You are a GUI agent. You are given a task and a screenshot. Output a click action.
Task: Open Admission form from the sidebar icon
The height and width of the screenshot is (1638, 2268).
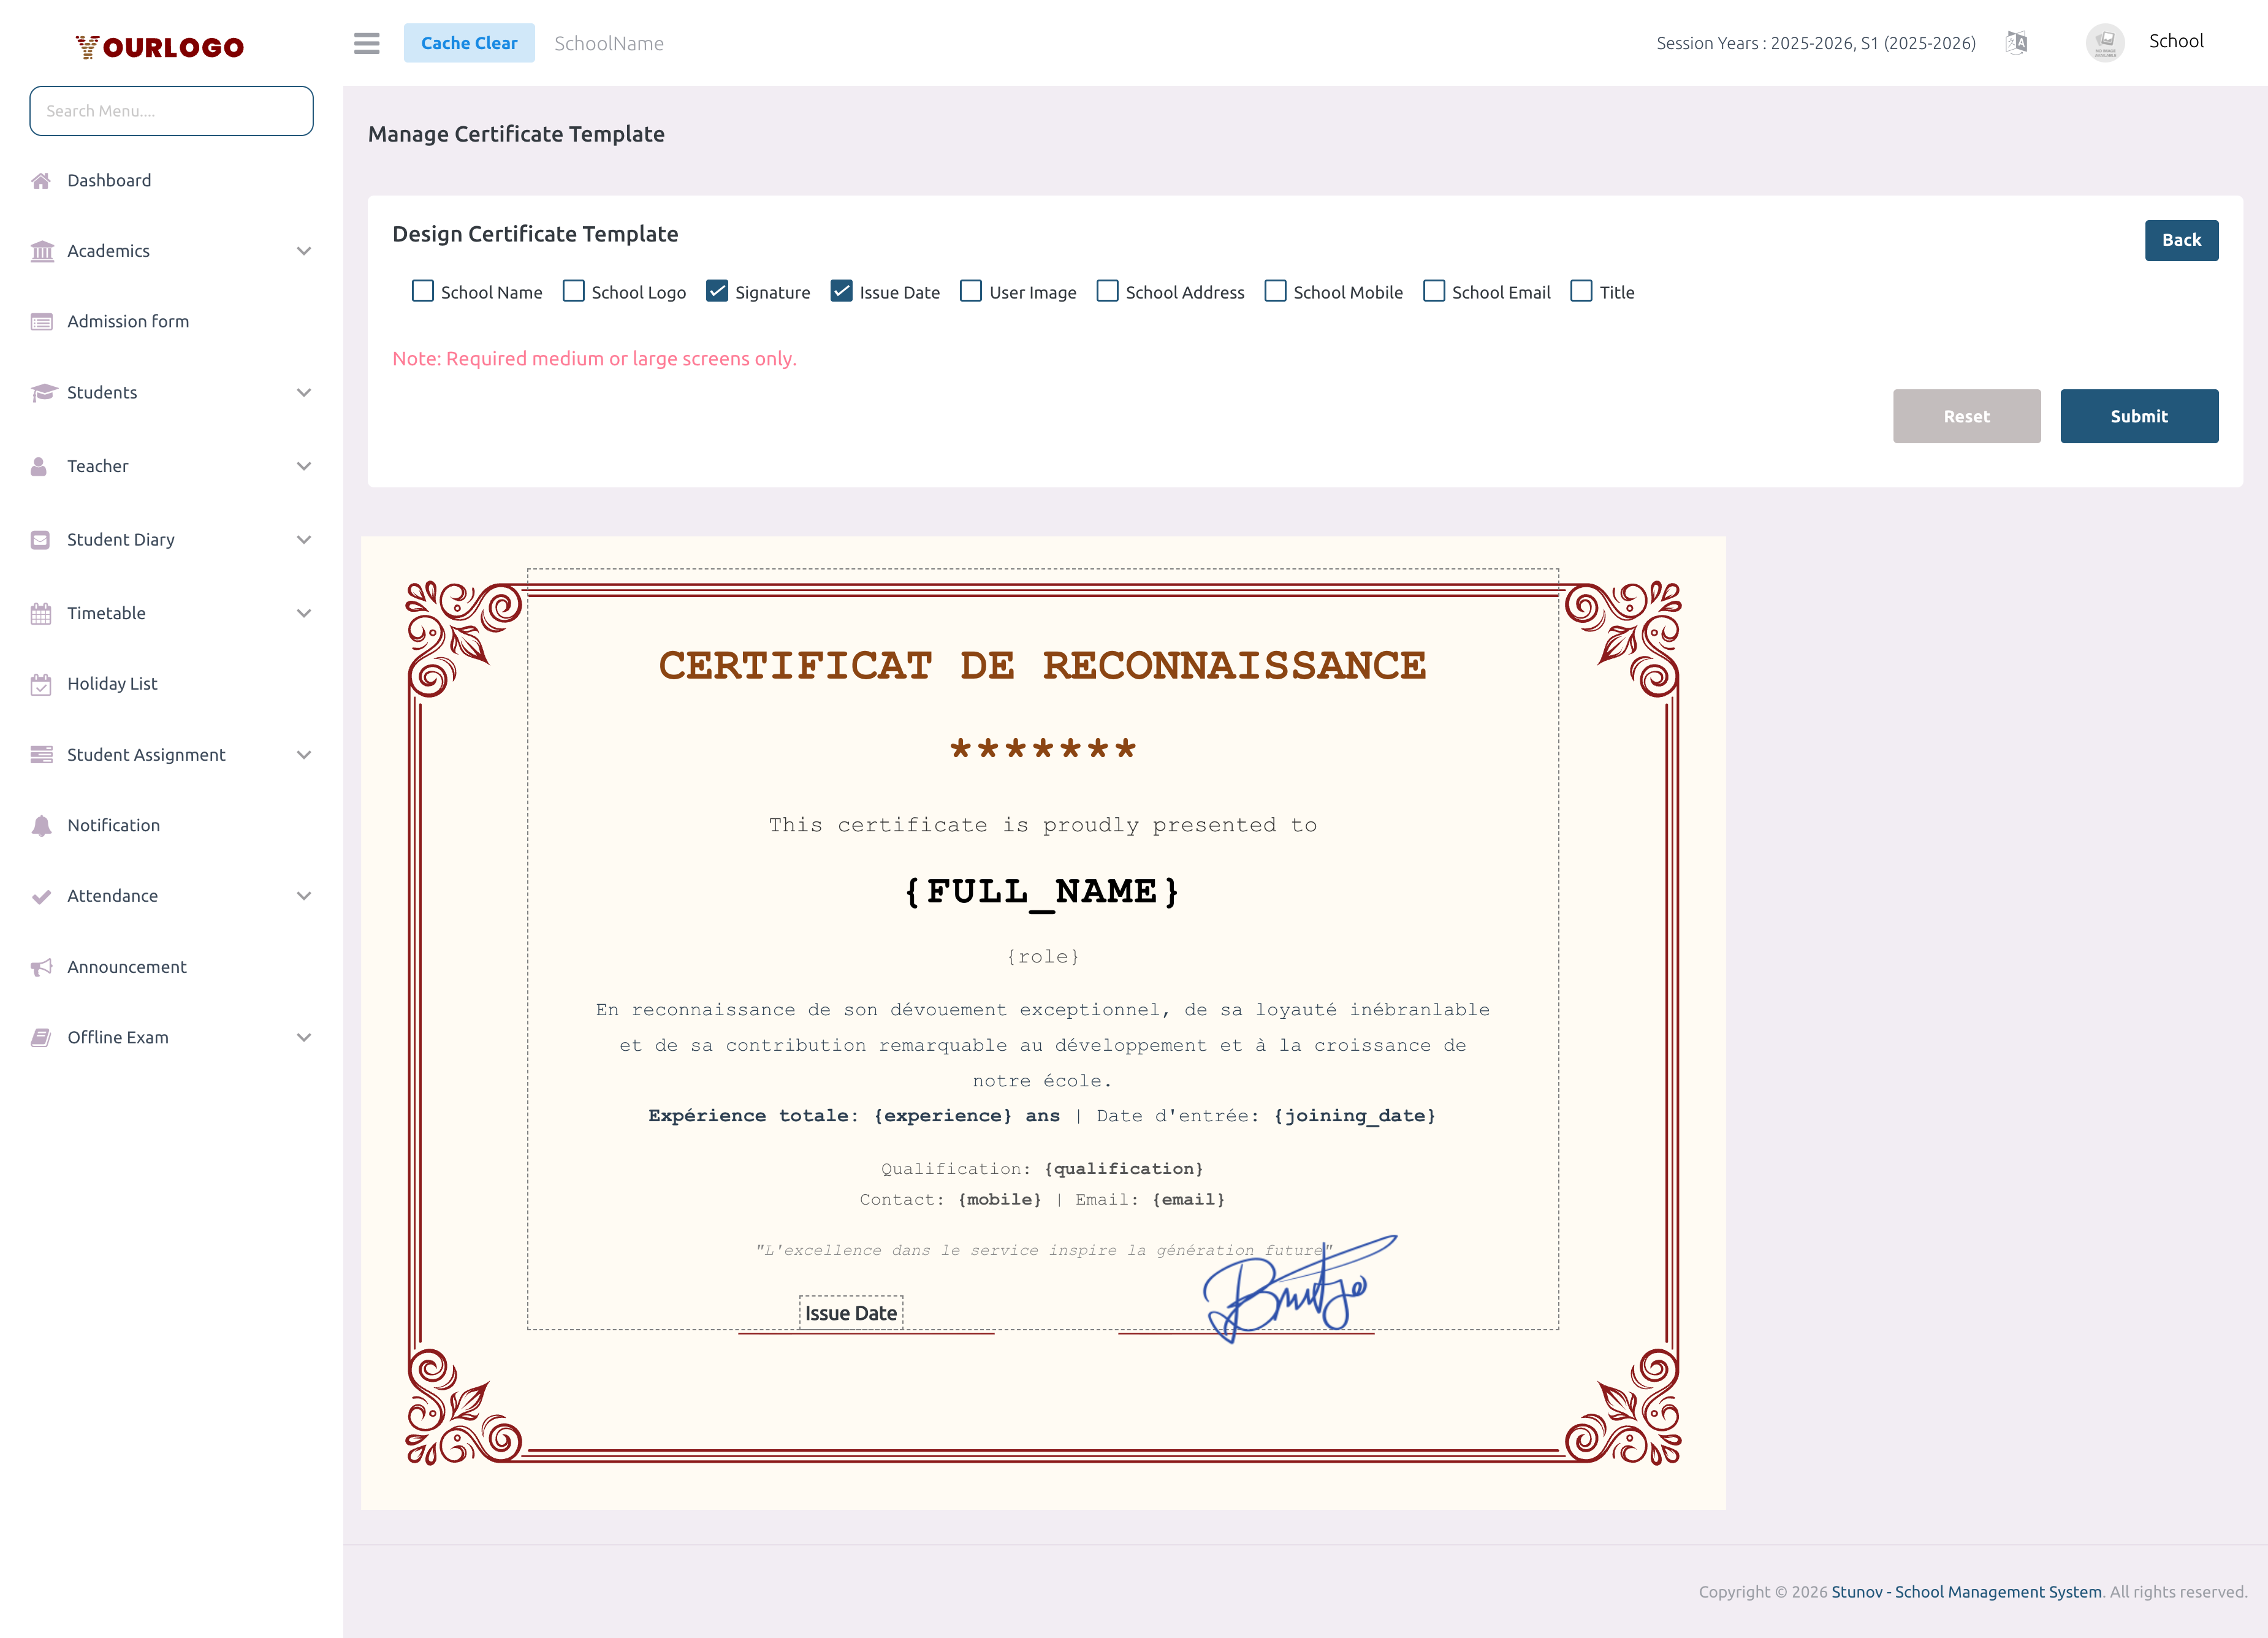coord(41,321)
